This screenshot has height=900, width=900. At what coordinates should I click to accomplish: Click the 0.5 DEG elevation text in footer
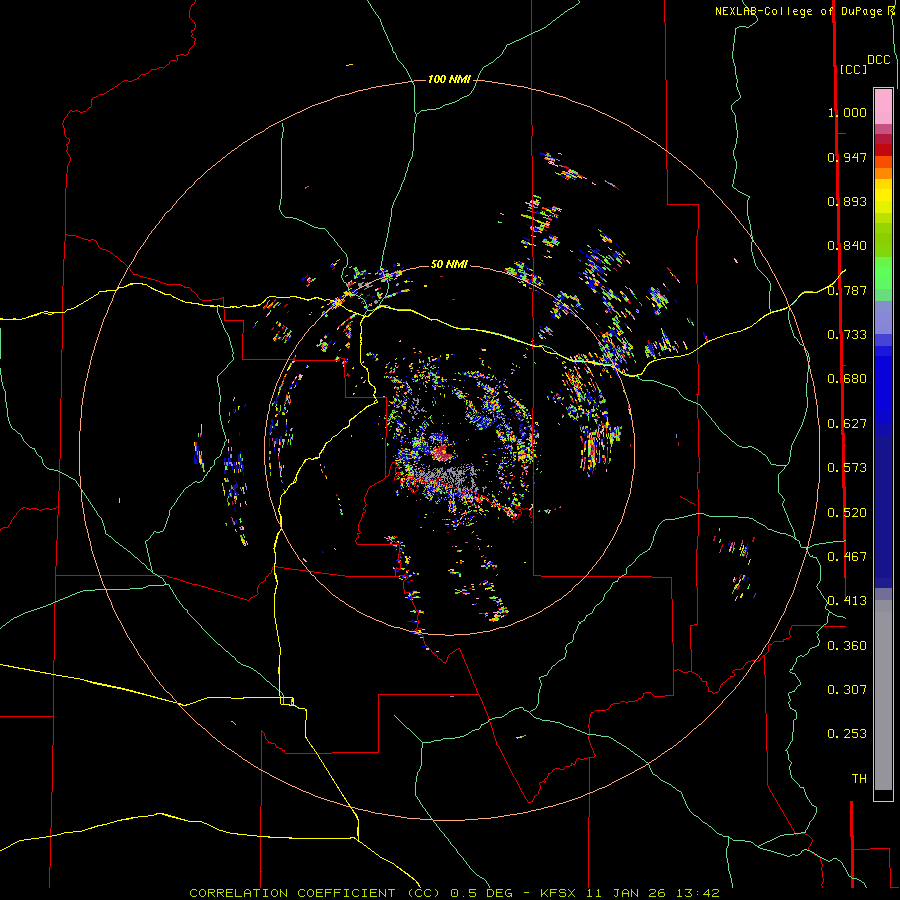coord(481,893)
